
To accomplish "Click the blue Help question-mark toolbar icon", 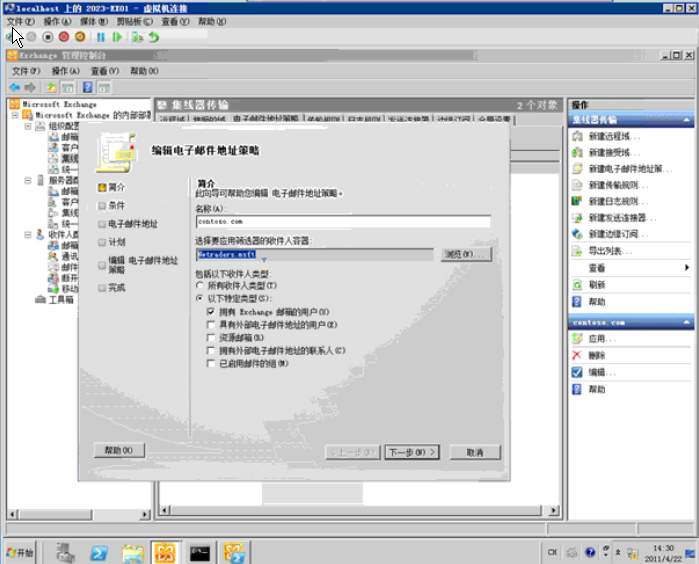I will tap(88, 87).
